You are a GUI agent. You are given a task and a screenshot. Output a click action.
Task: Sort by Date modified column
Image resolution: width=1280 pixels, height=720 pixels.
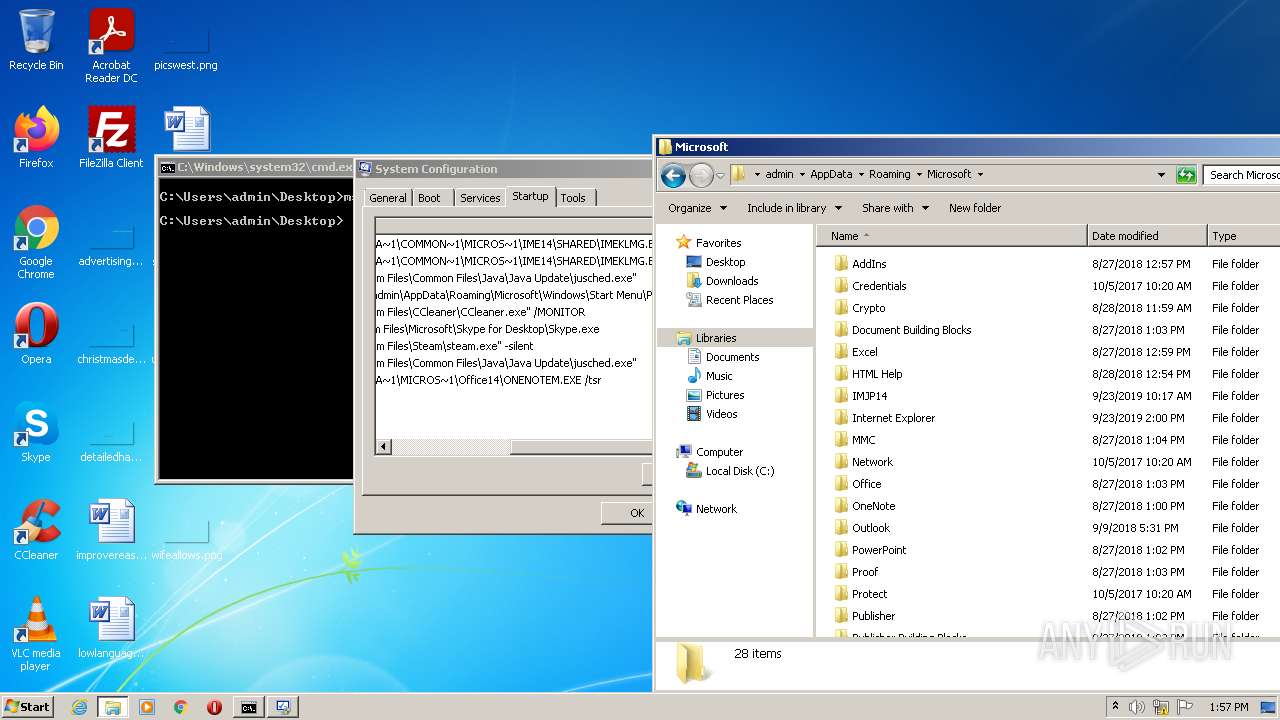click(x=1147, y=236)
